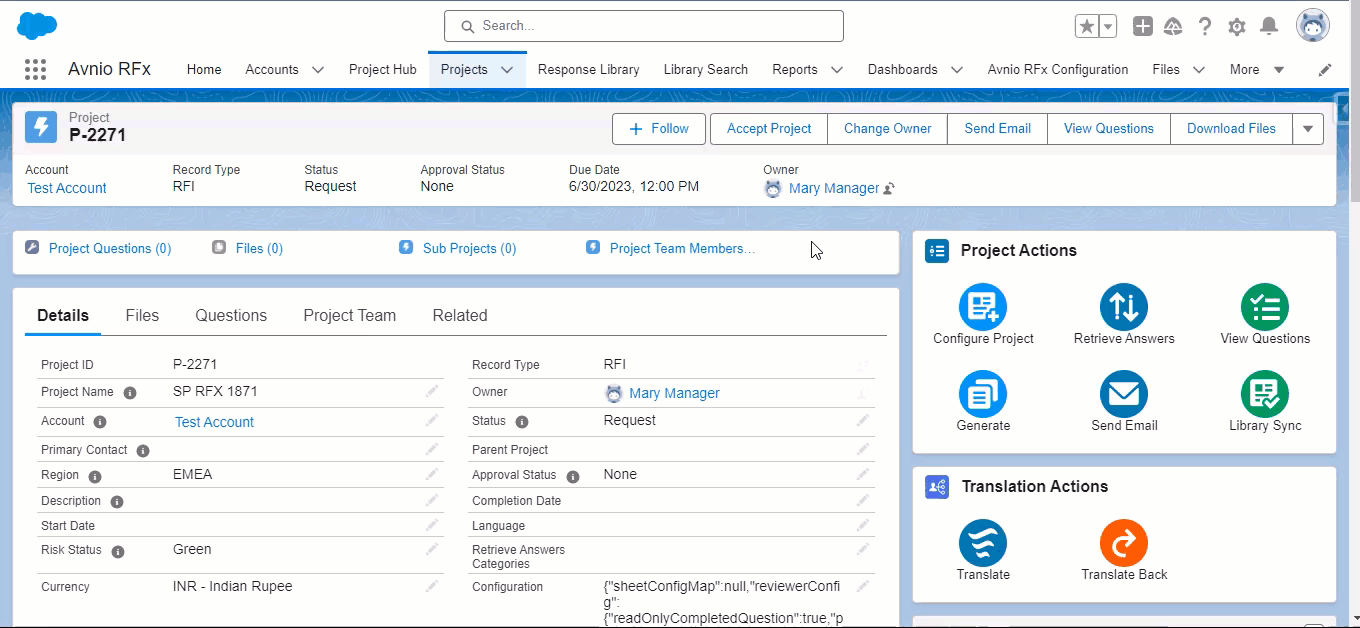This screenshot has width=1360, height=628.
Task: Open the Help question mark icon
Action: [x=1206, y=26]
